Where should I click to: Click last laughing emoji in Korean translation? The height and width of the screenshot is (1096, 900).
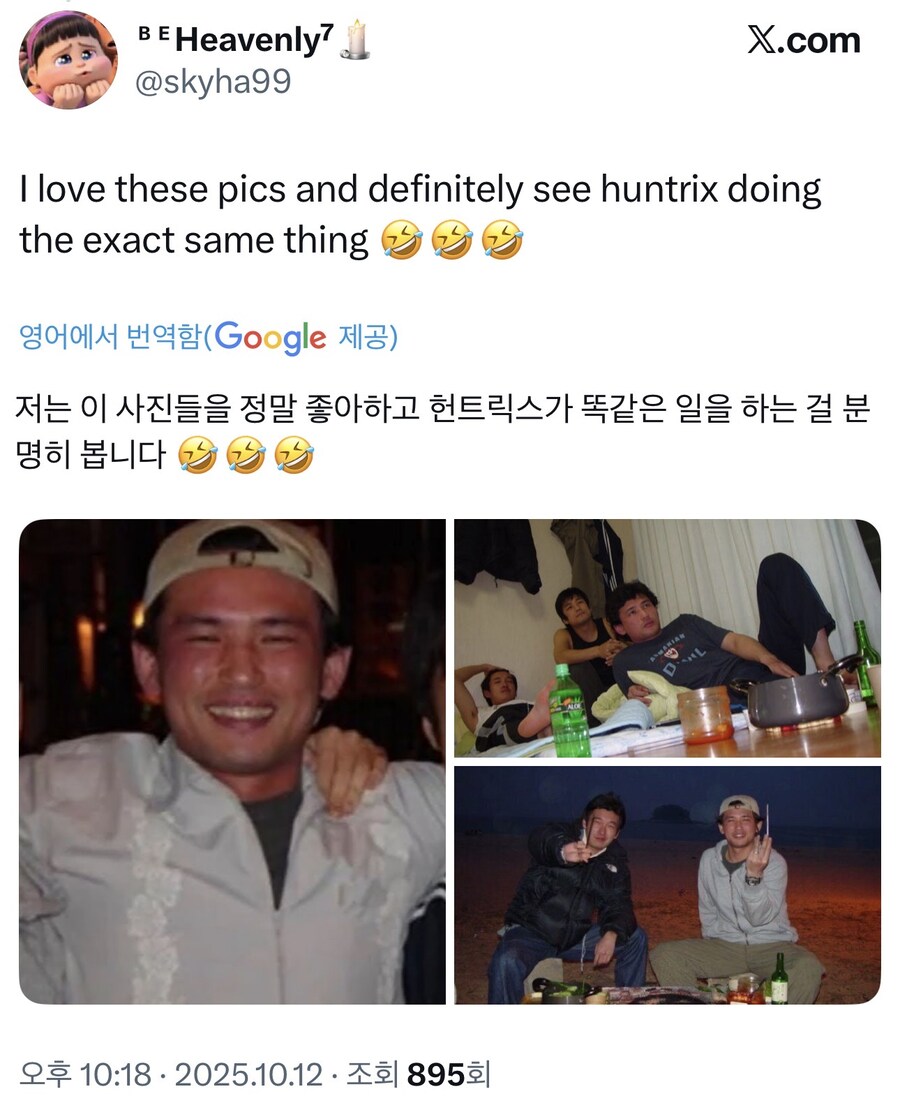(x=294, y=457)
